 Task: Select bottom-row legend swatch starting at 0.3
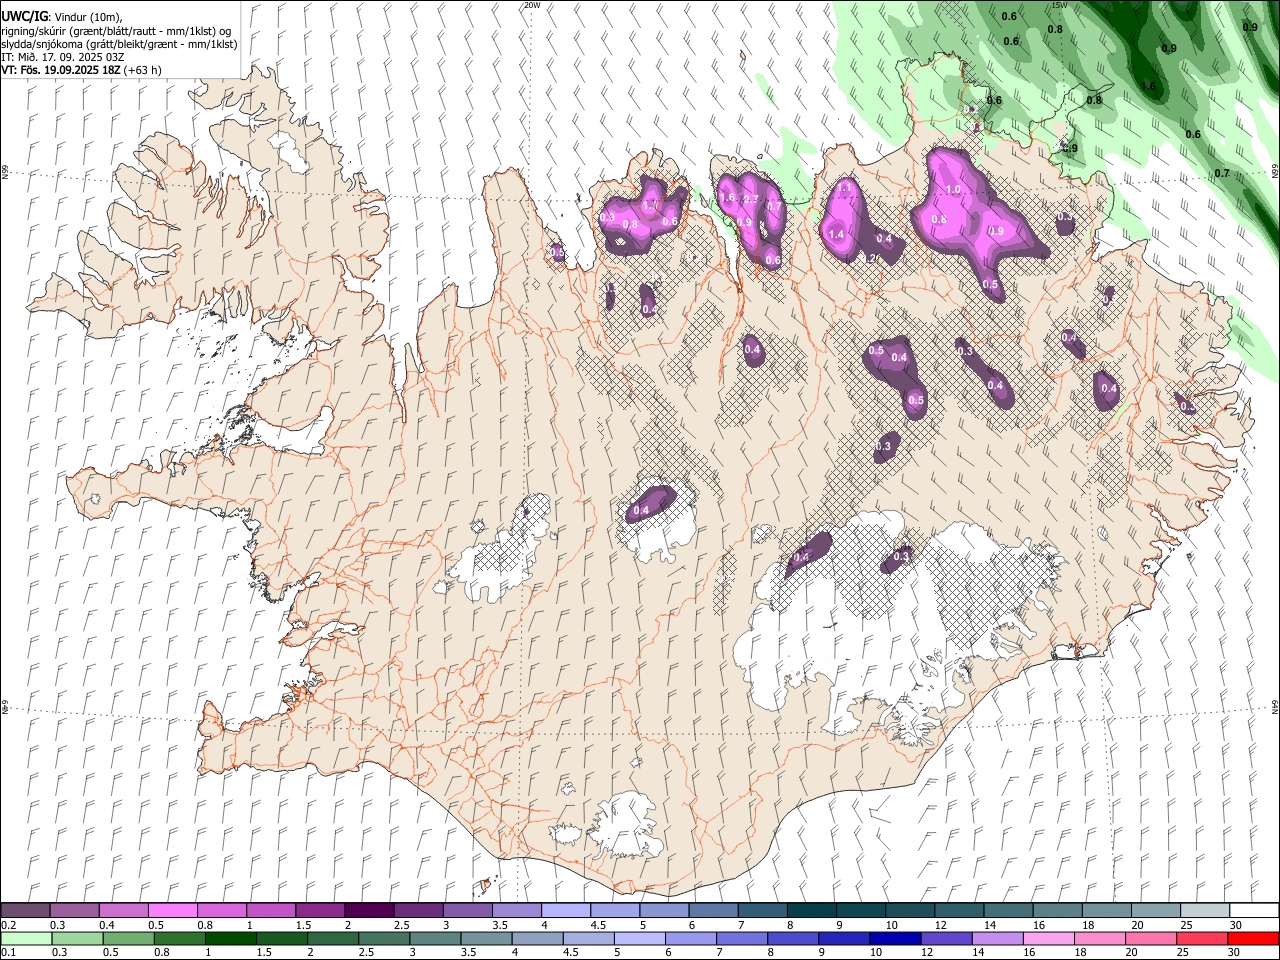[x=77, y=938]
